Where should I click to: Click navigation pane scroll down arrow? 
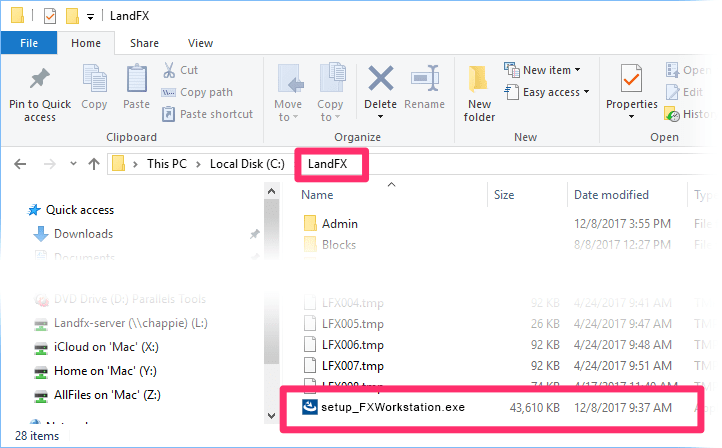point(272,415)
